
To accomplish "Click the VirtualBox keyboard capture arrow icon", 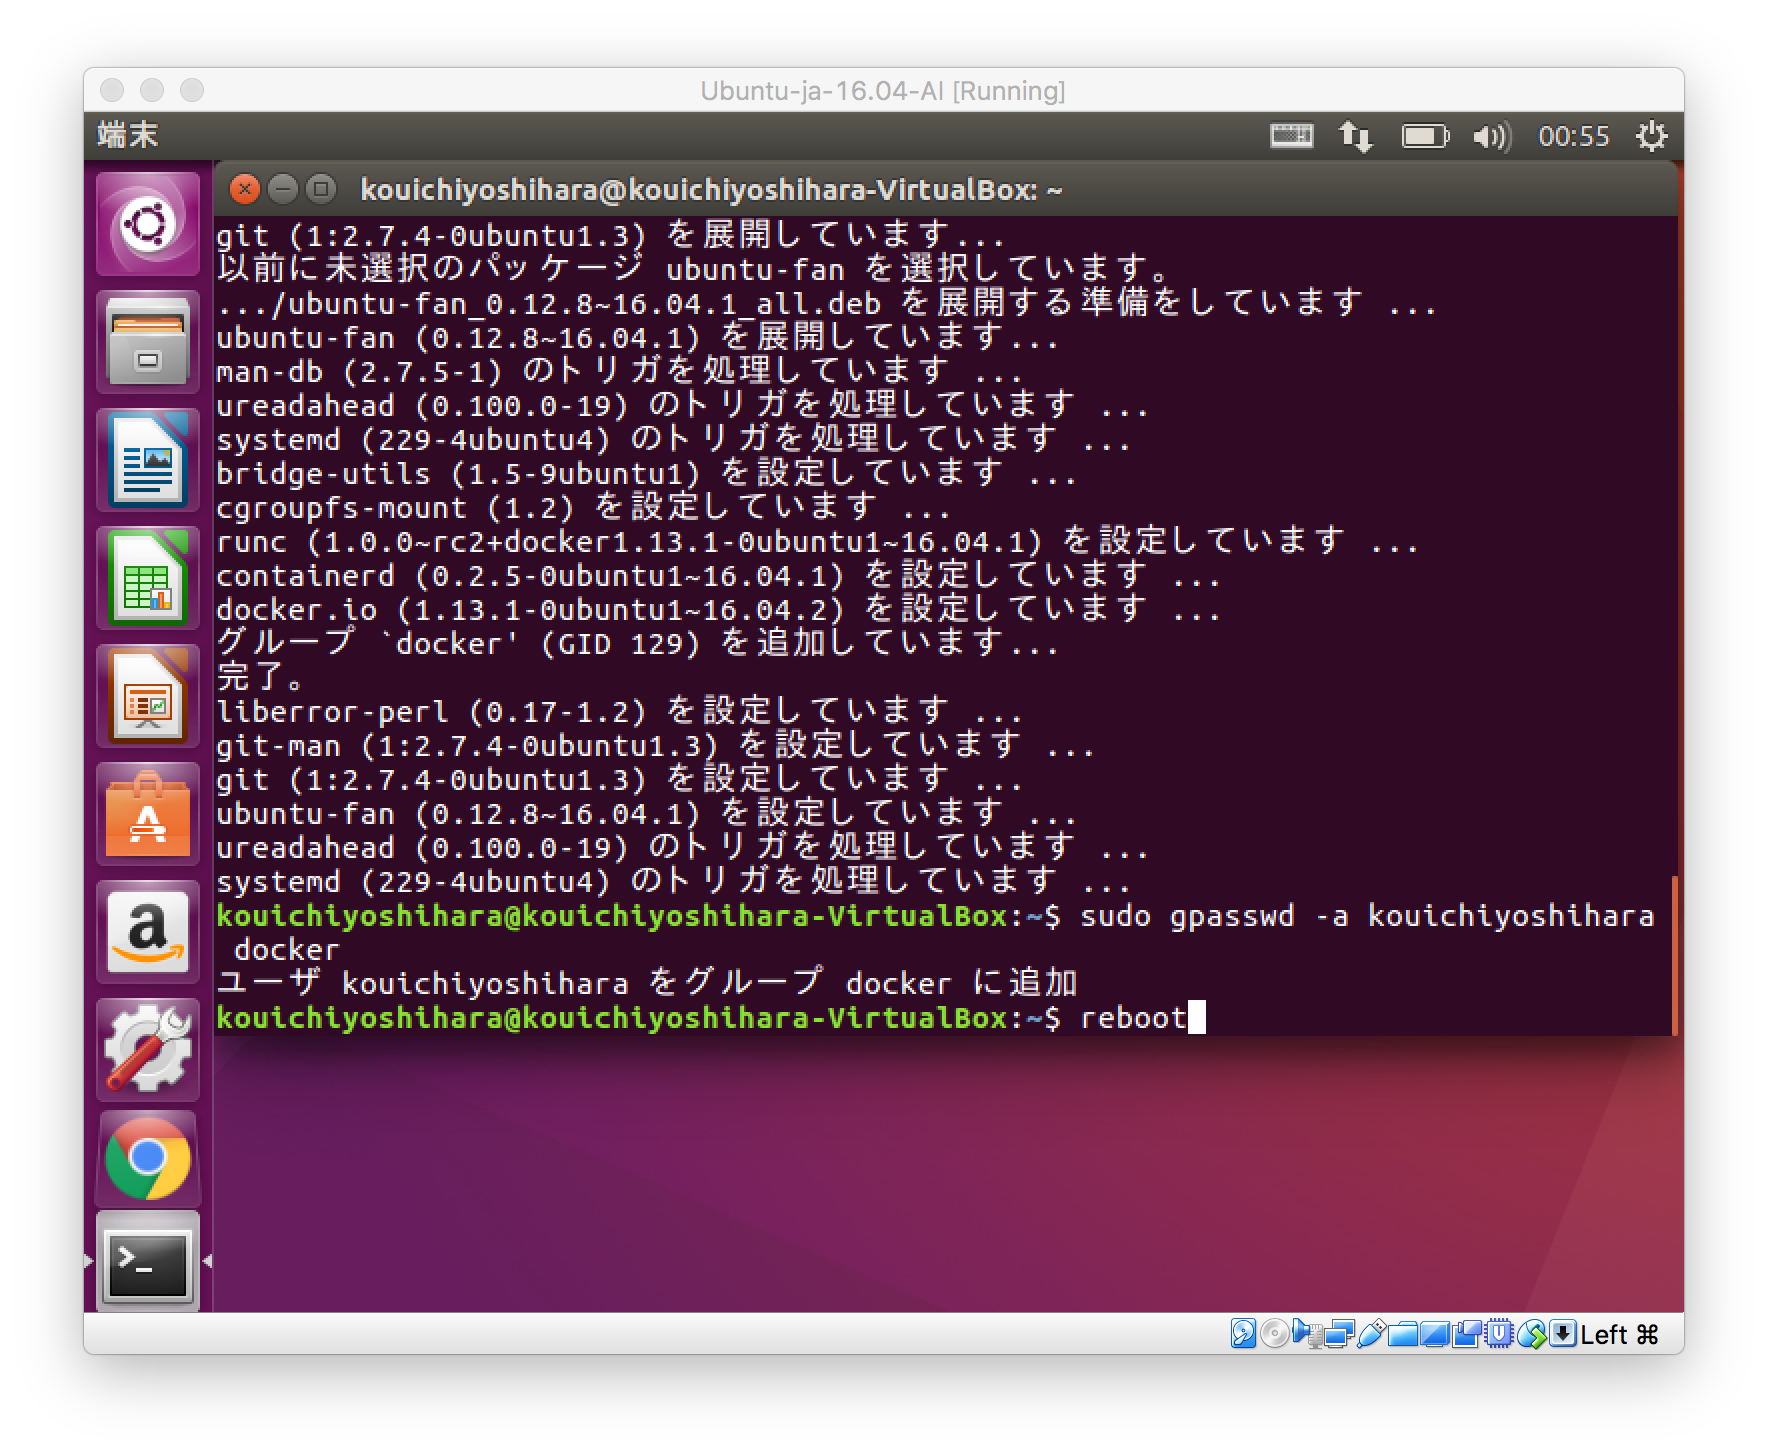I will point(1563,1333).
